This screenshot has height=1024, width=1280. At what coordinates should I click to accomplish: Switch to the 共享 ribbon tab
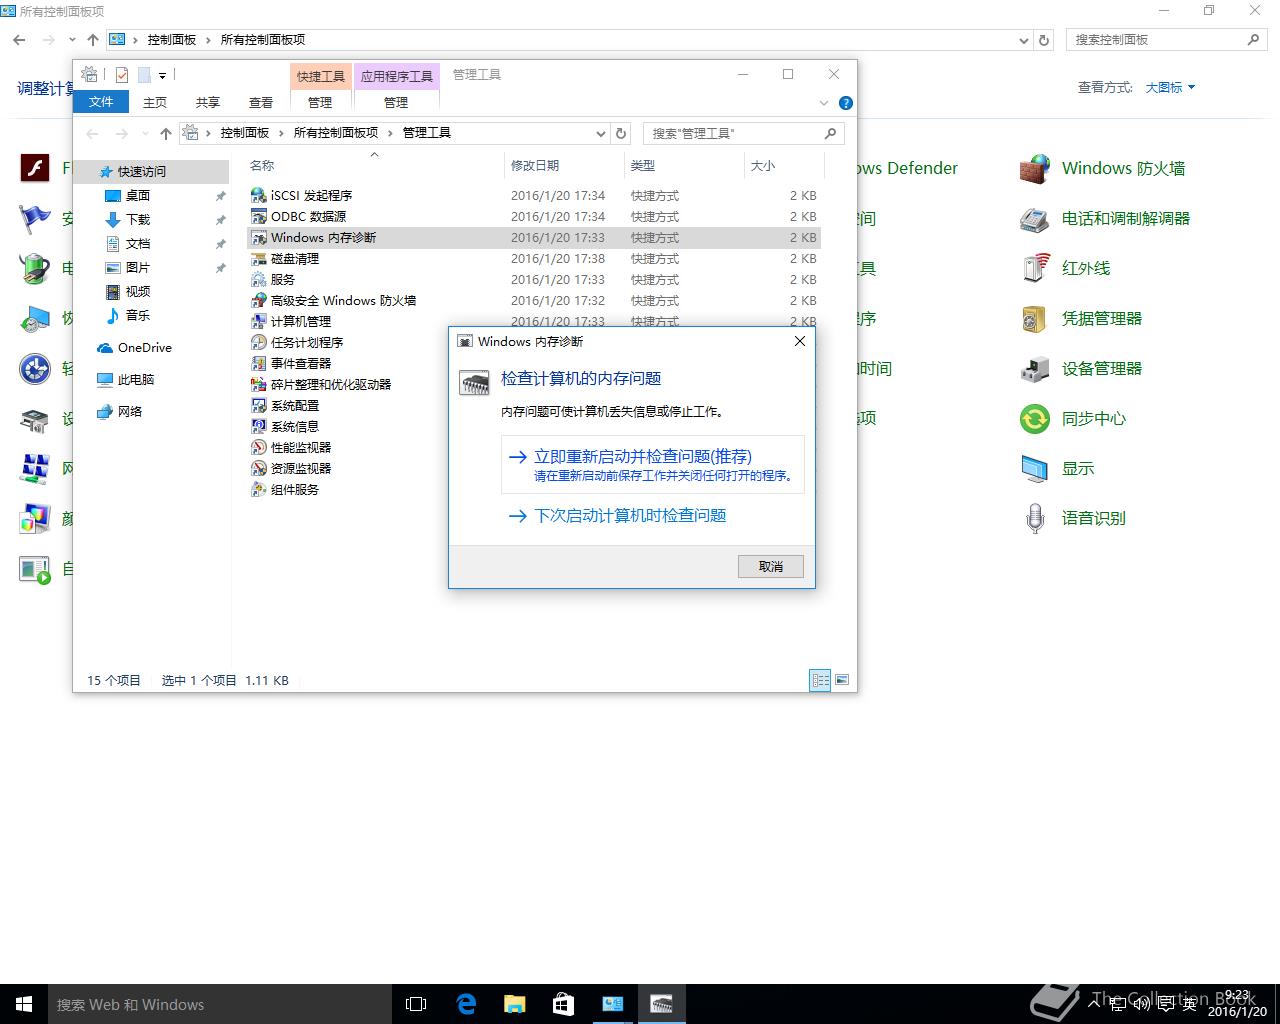click(208, 102)
